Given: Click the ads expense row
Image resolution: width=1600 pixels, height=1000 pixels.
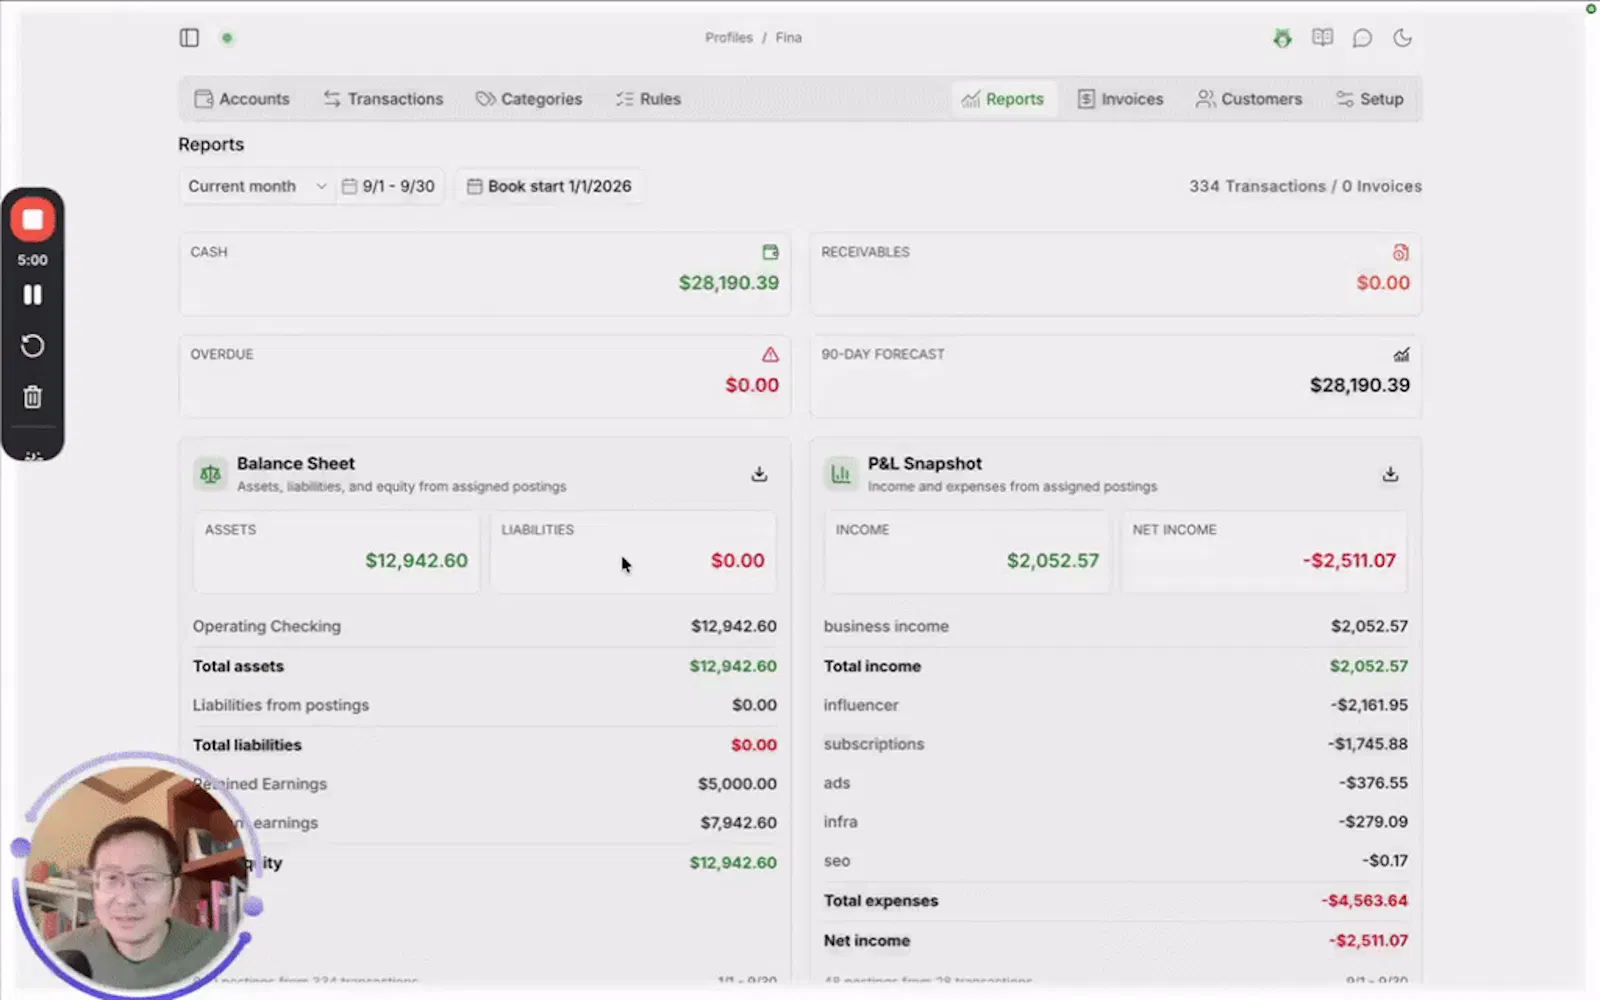Looking at the screenshot, I should 1116,783.
